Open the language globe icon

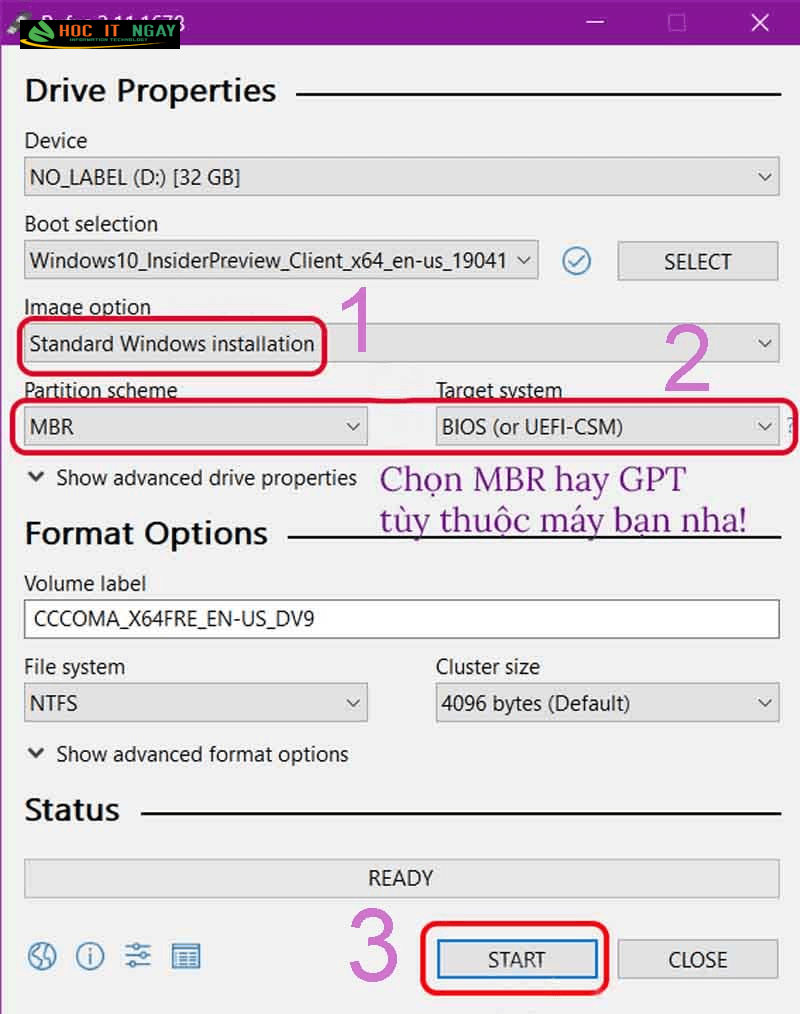42,956
